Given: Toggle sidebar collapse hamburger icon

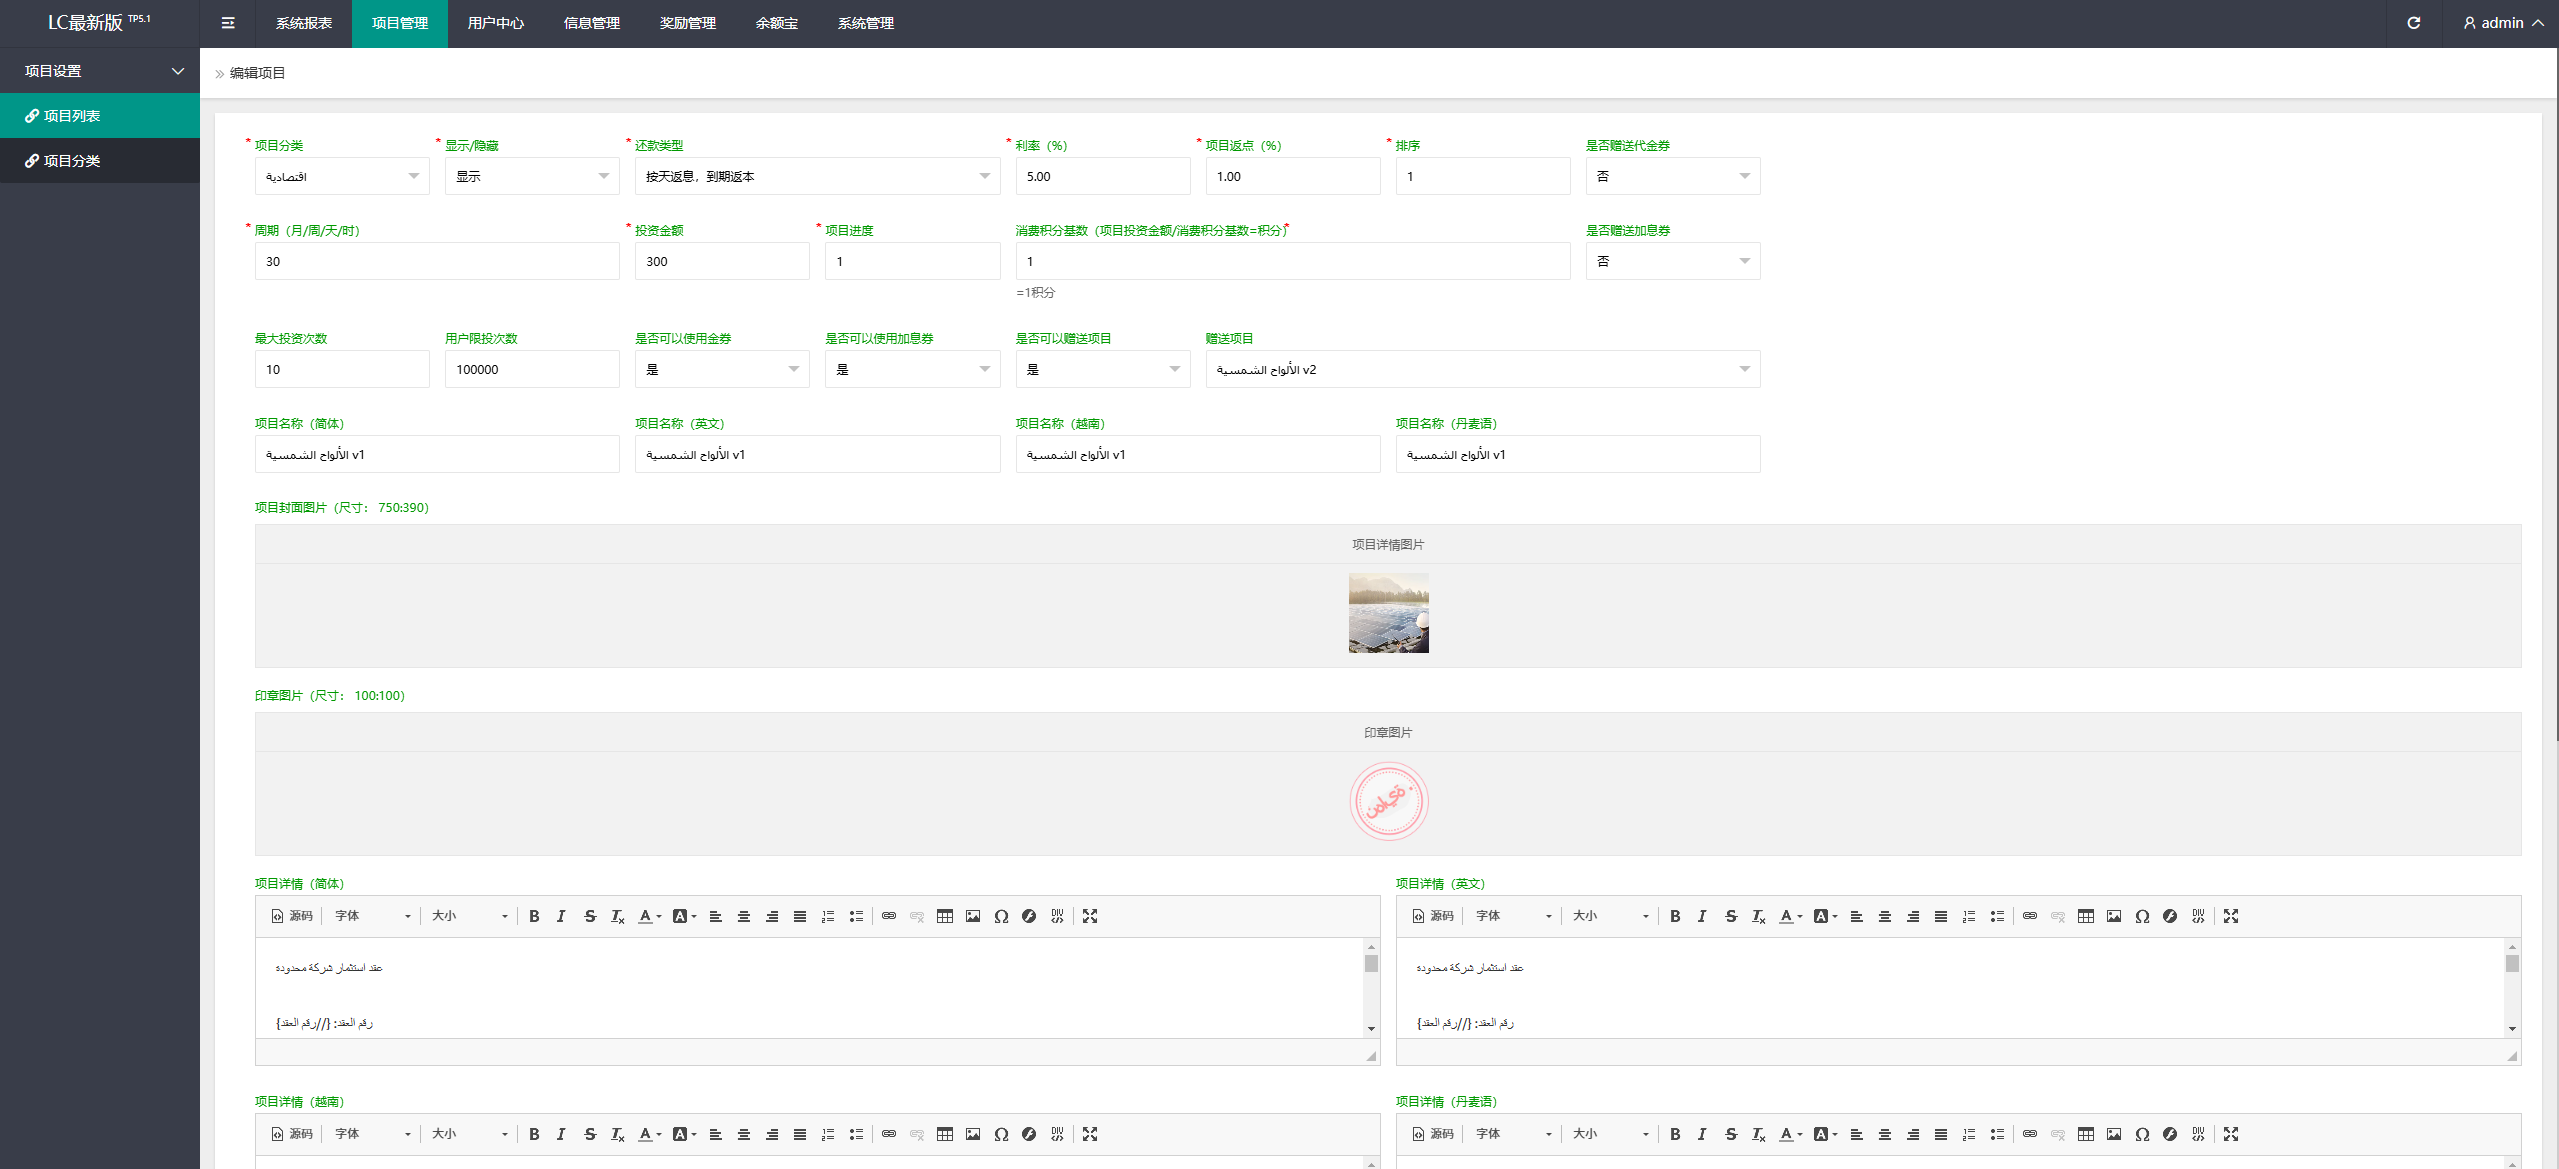Looking at the screenshot, I should click(x=228, y=23).
